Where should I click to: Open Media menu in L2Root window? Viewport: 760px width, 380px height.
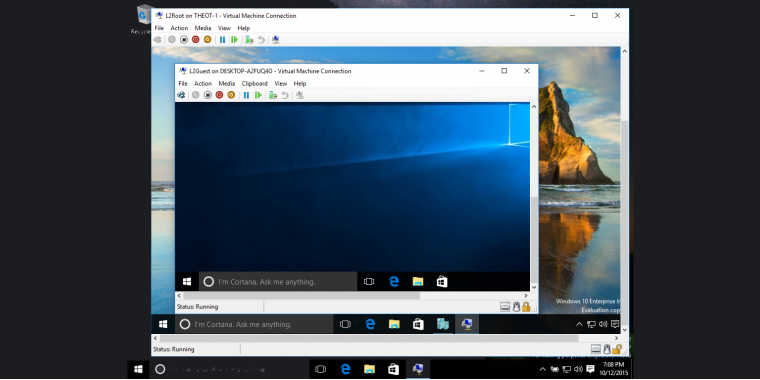click(203, 28)
